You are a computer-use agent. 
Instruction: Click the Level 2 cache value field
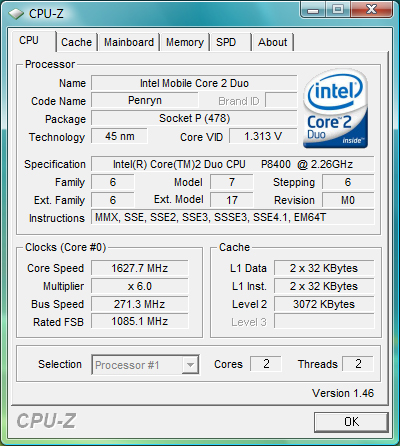click(324, 304)
